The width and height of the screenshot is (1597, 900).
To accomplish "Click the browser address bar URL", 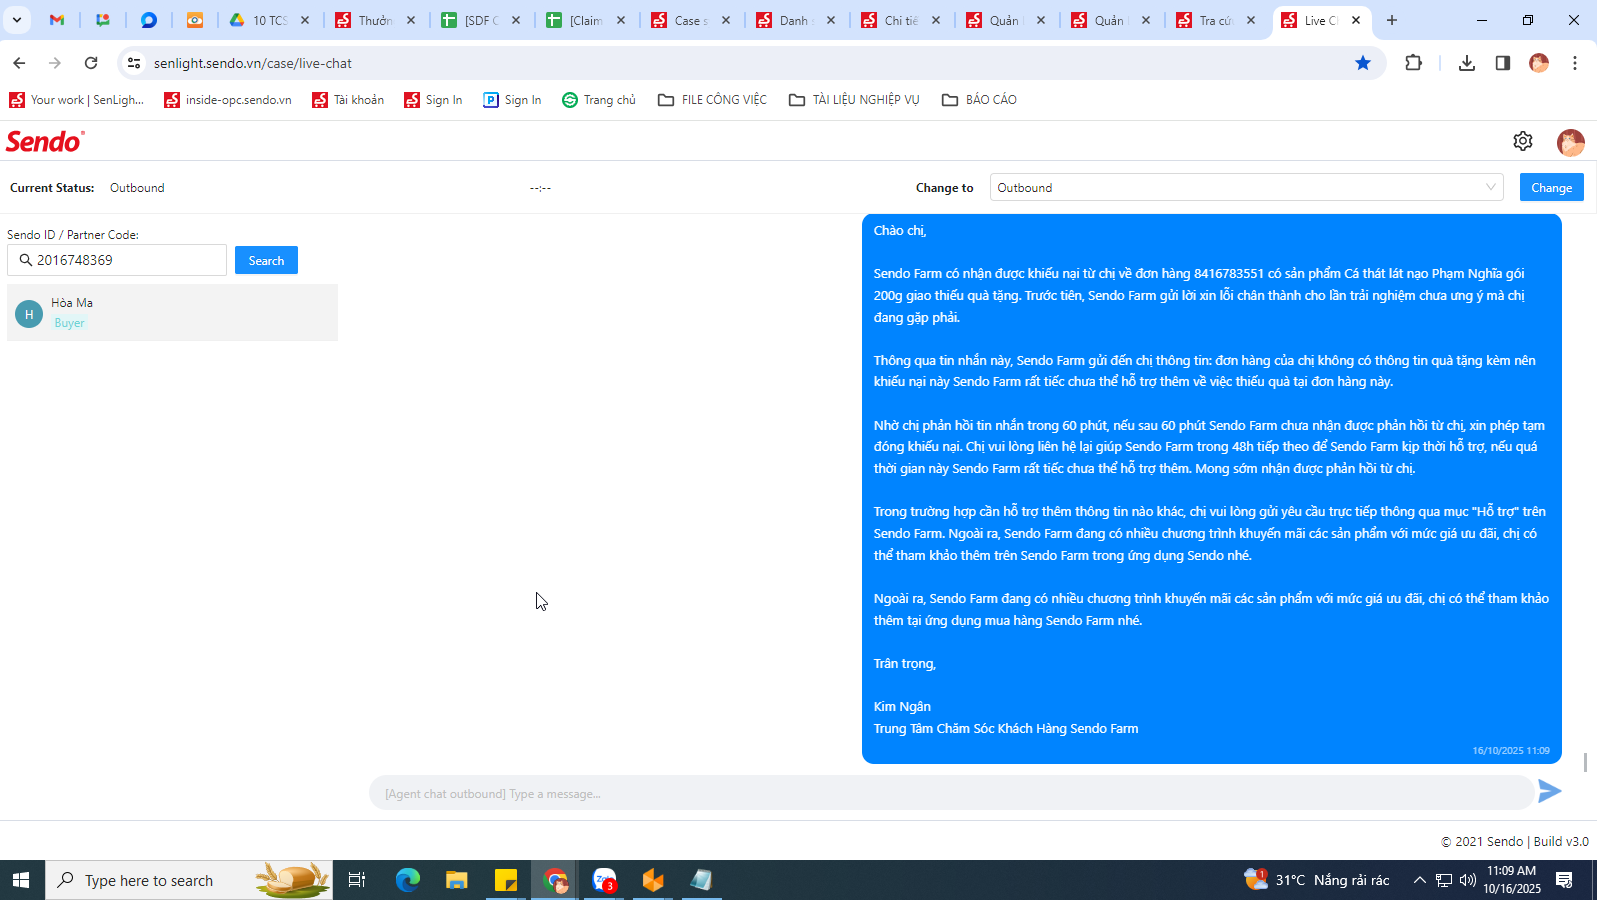I will 253,63.
